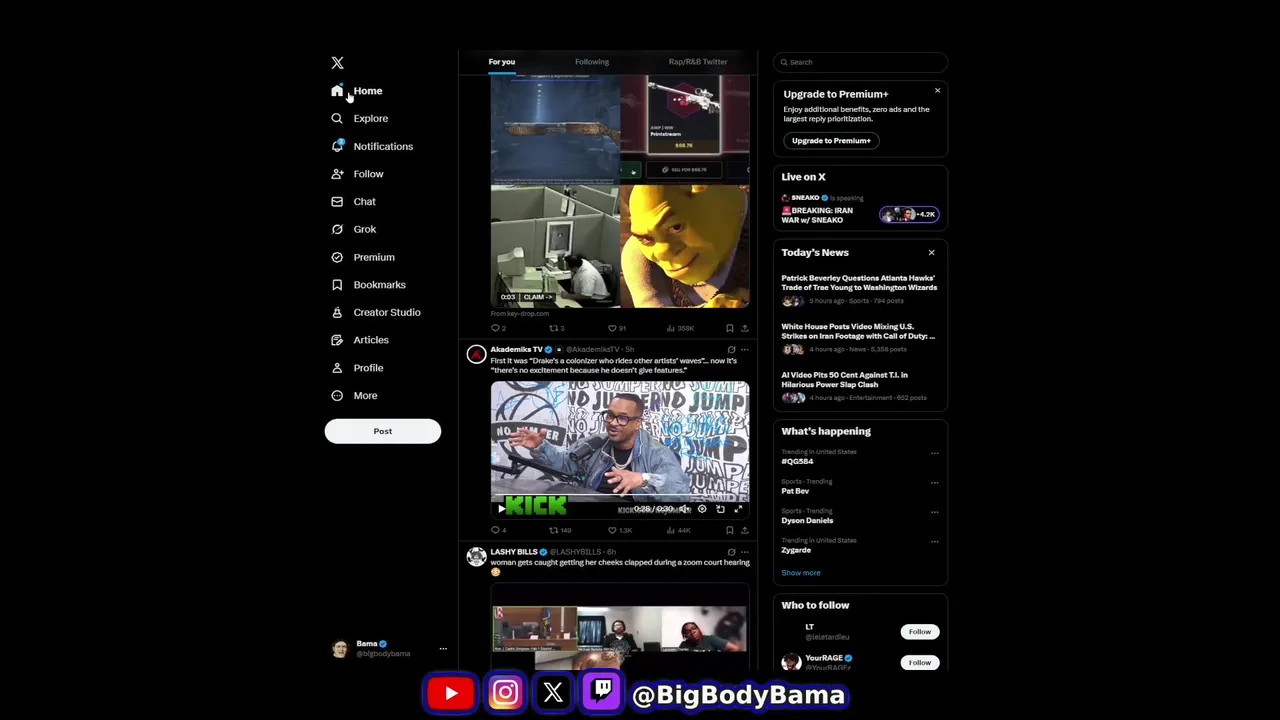View analytics of Akademiks TV post 44K
1280x720 pixels.
point(679,530)
